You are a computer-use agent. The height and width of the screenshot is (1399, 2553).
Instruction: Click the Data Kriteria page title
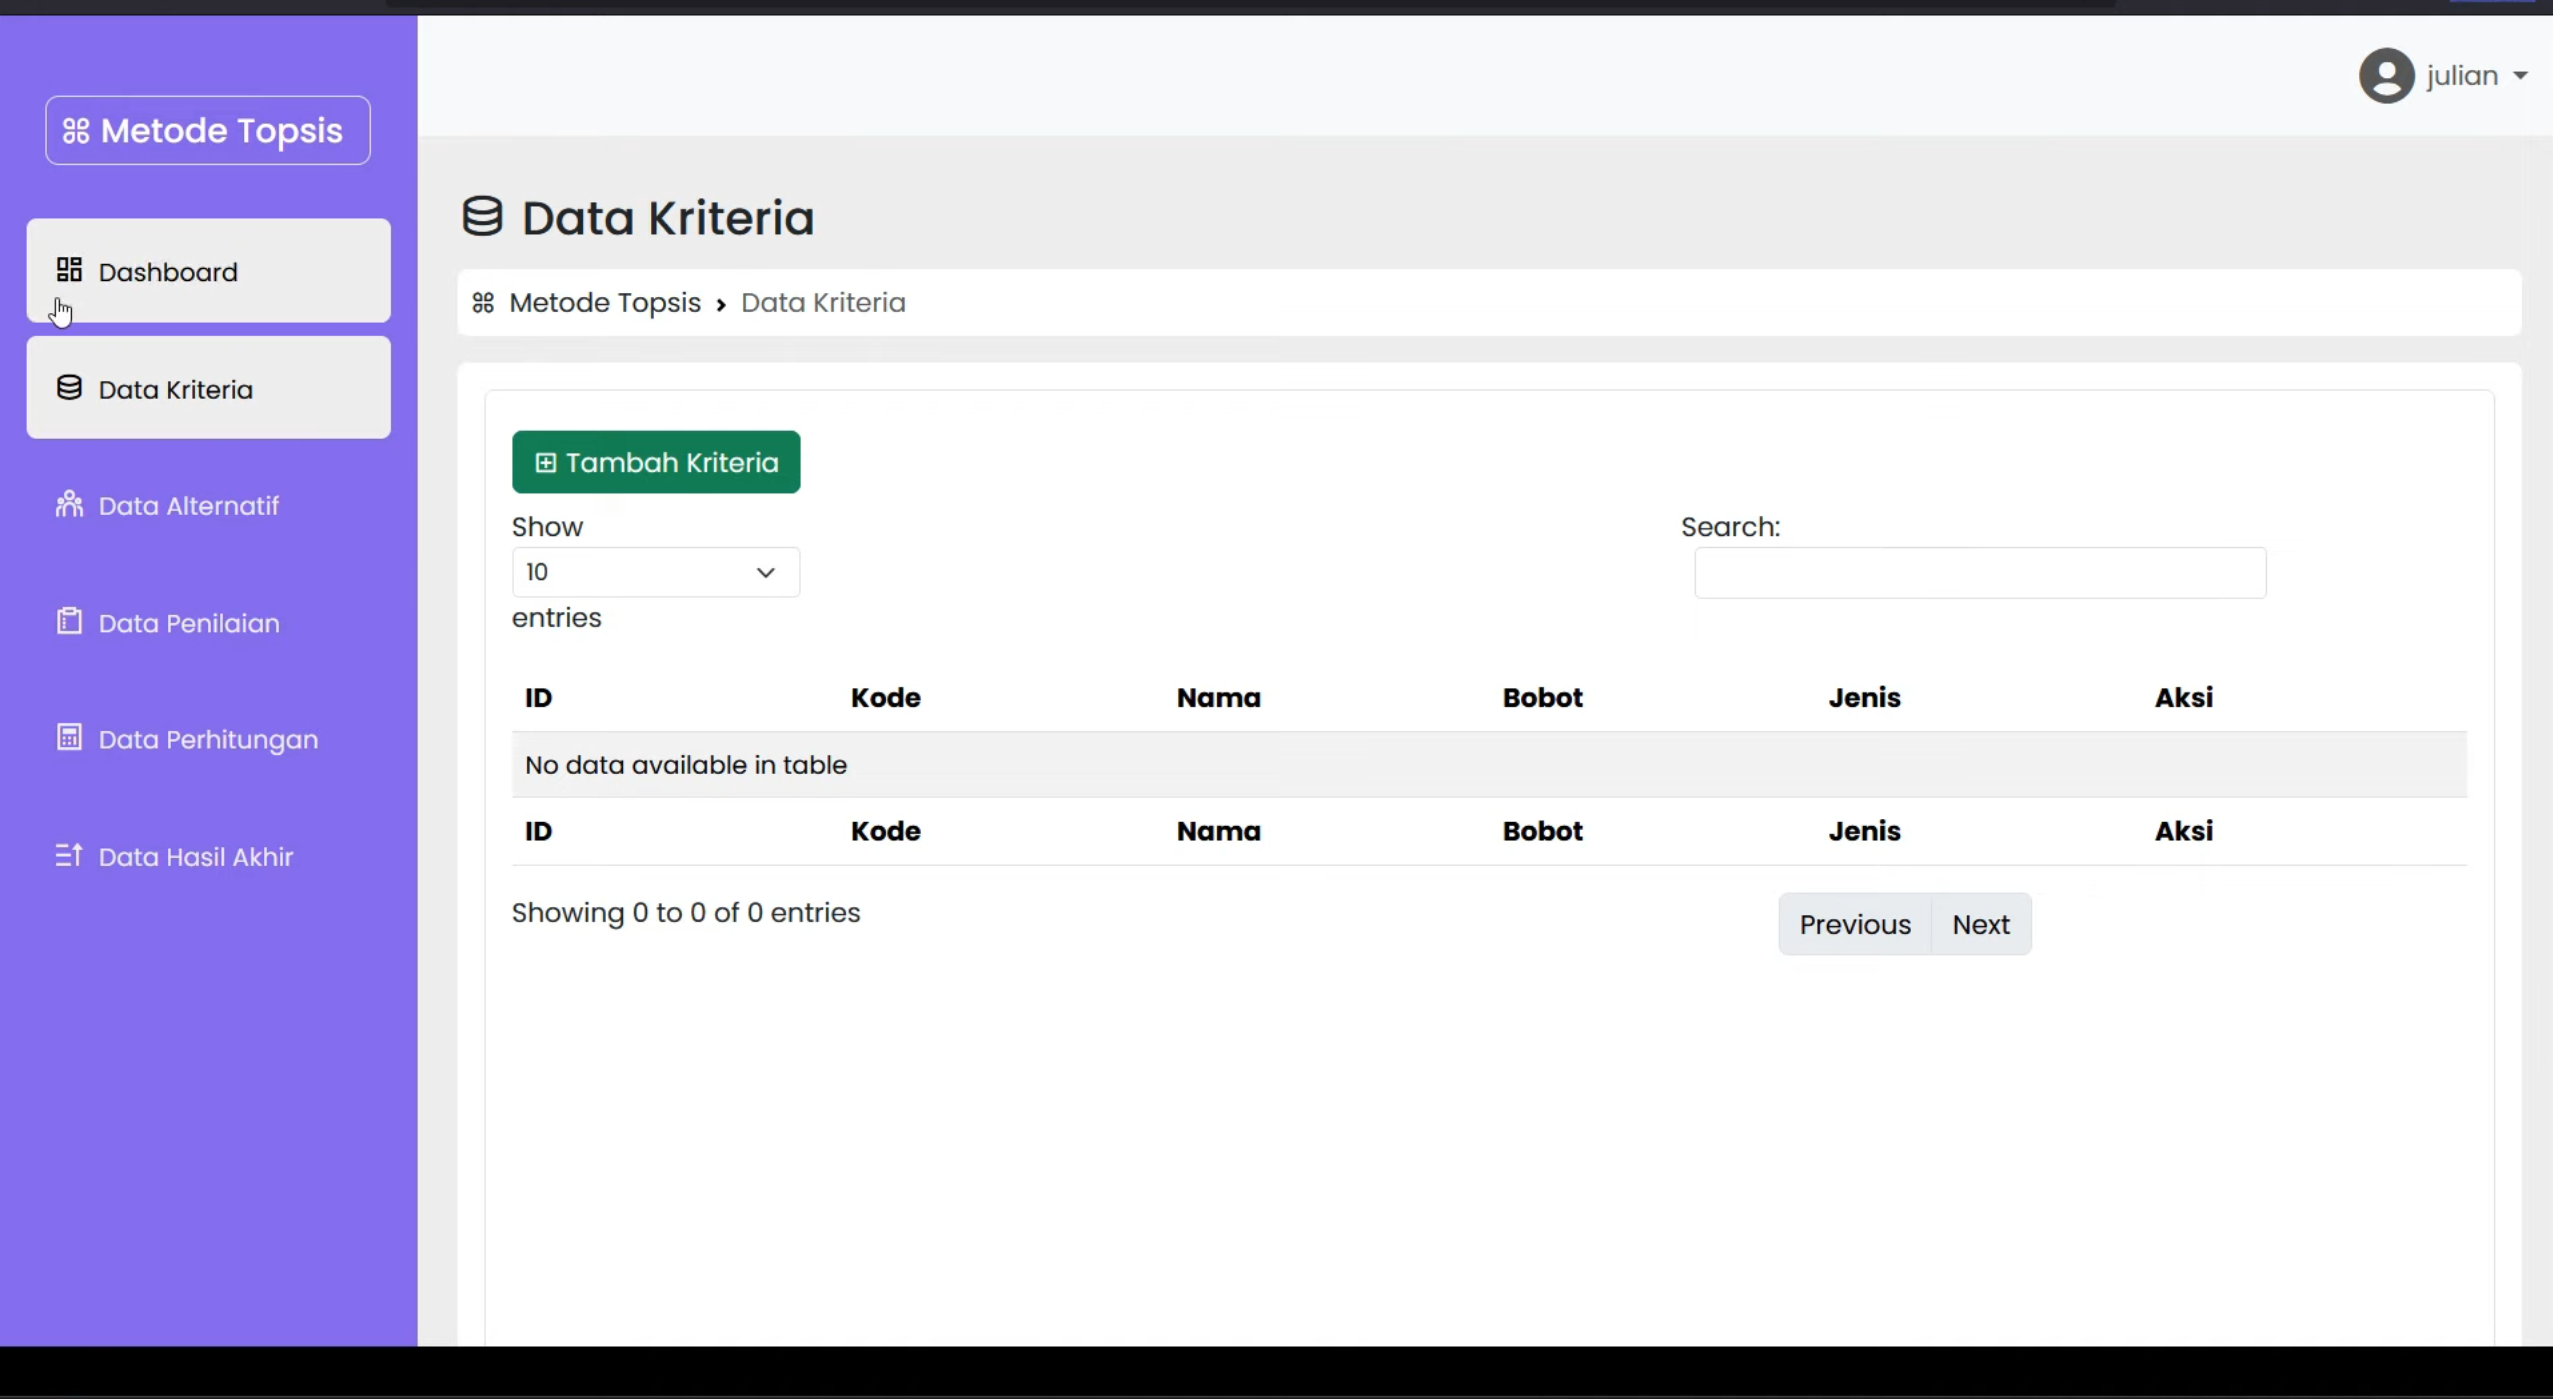tap(668, 217)
